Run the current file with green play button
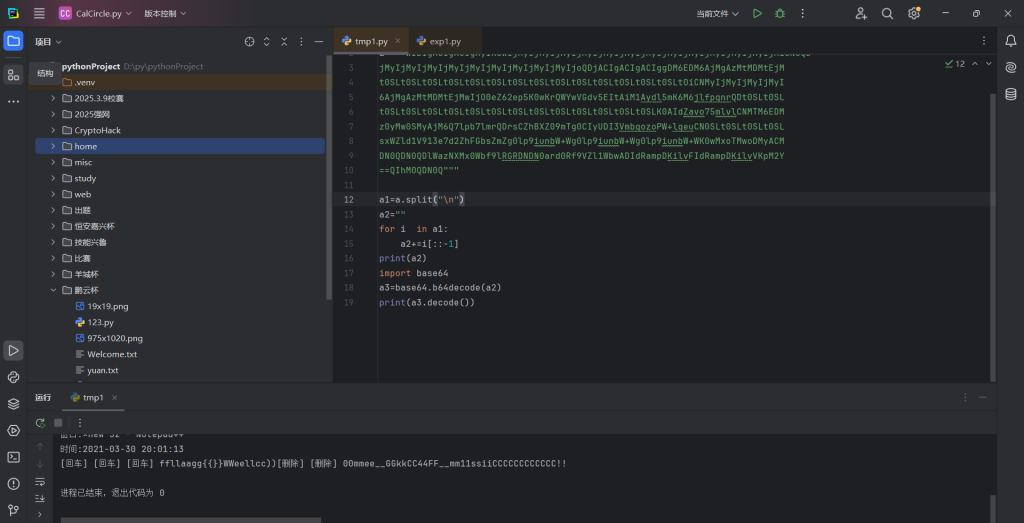This screenshot has width=1024, height=523. (x=757, y=14)
